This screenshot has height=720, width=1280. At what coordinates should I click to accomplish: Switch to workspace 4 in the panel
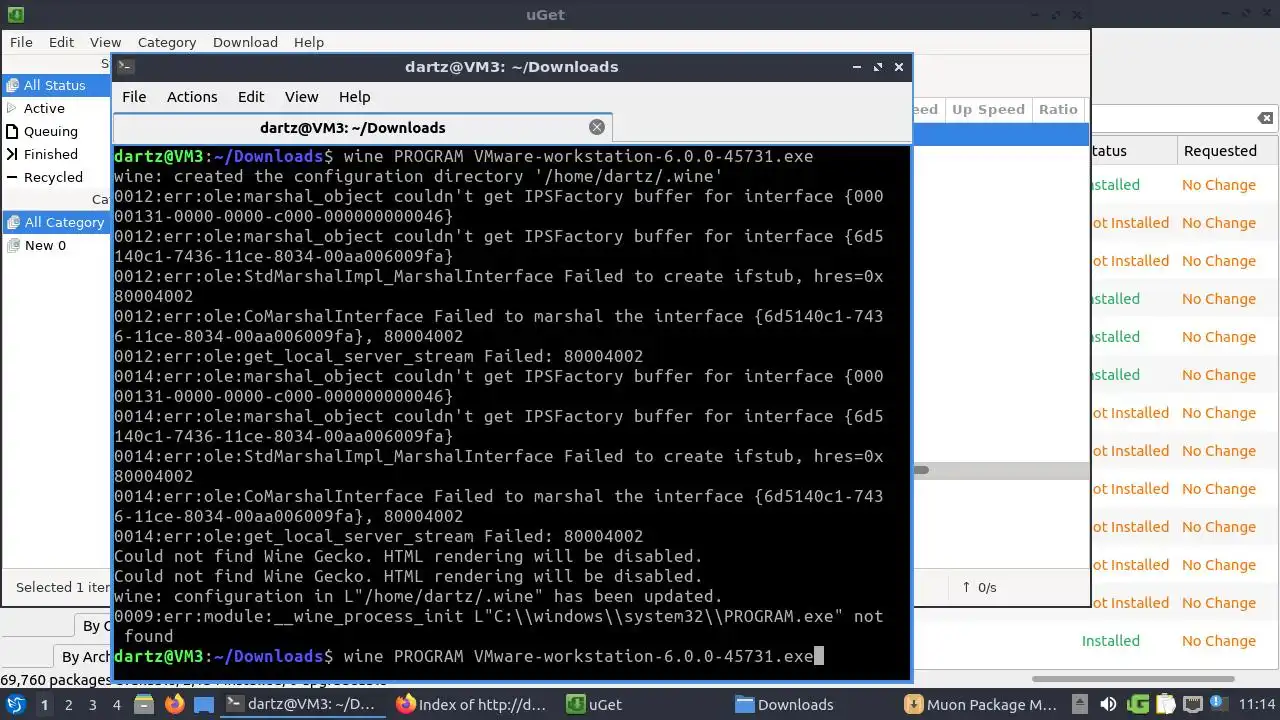pos(116,704)
